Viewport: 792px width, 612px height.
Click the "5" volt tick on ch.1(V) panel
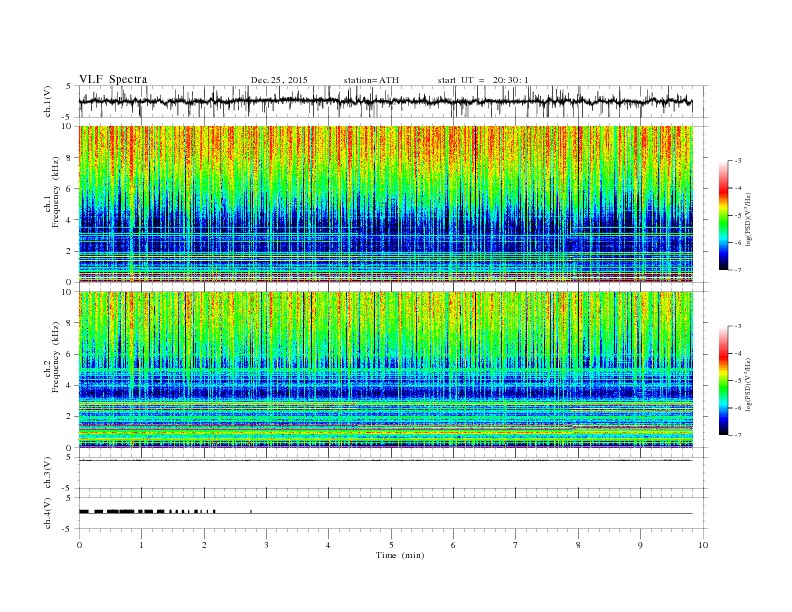69,86
